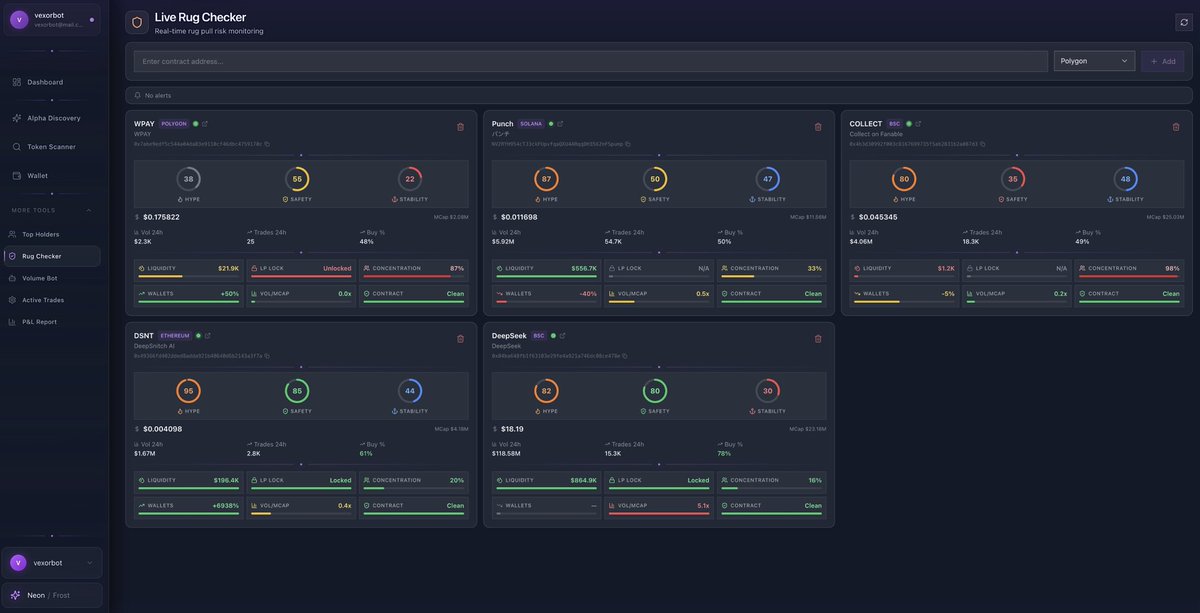
Task: Click the POLYGON badge on WPAY
Action: (x=174, y=124)
